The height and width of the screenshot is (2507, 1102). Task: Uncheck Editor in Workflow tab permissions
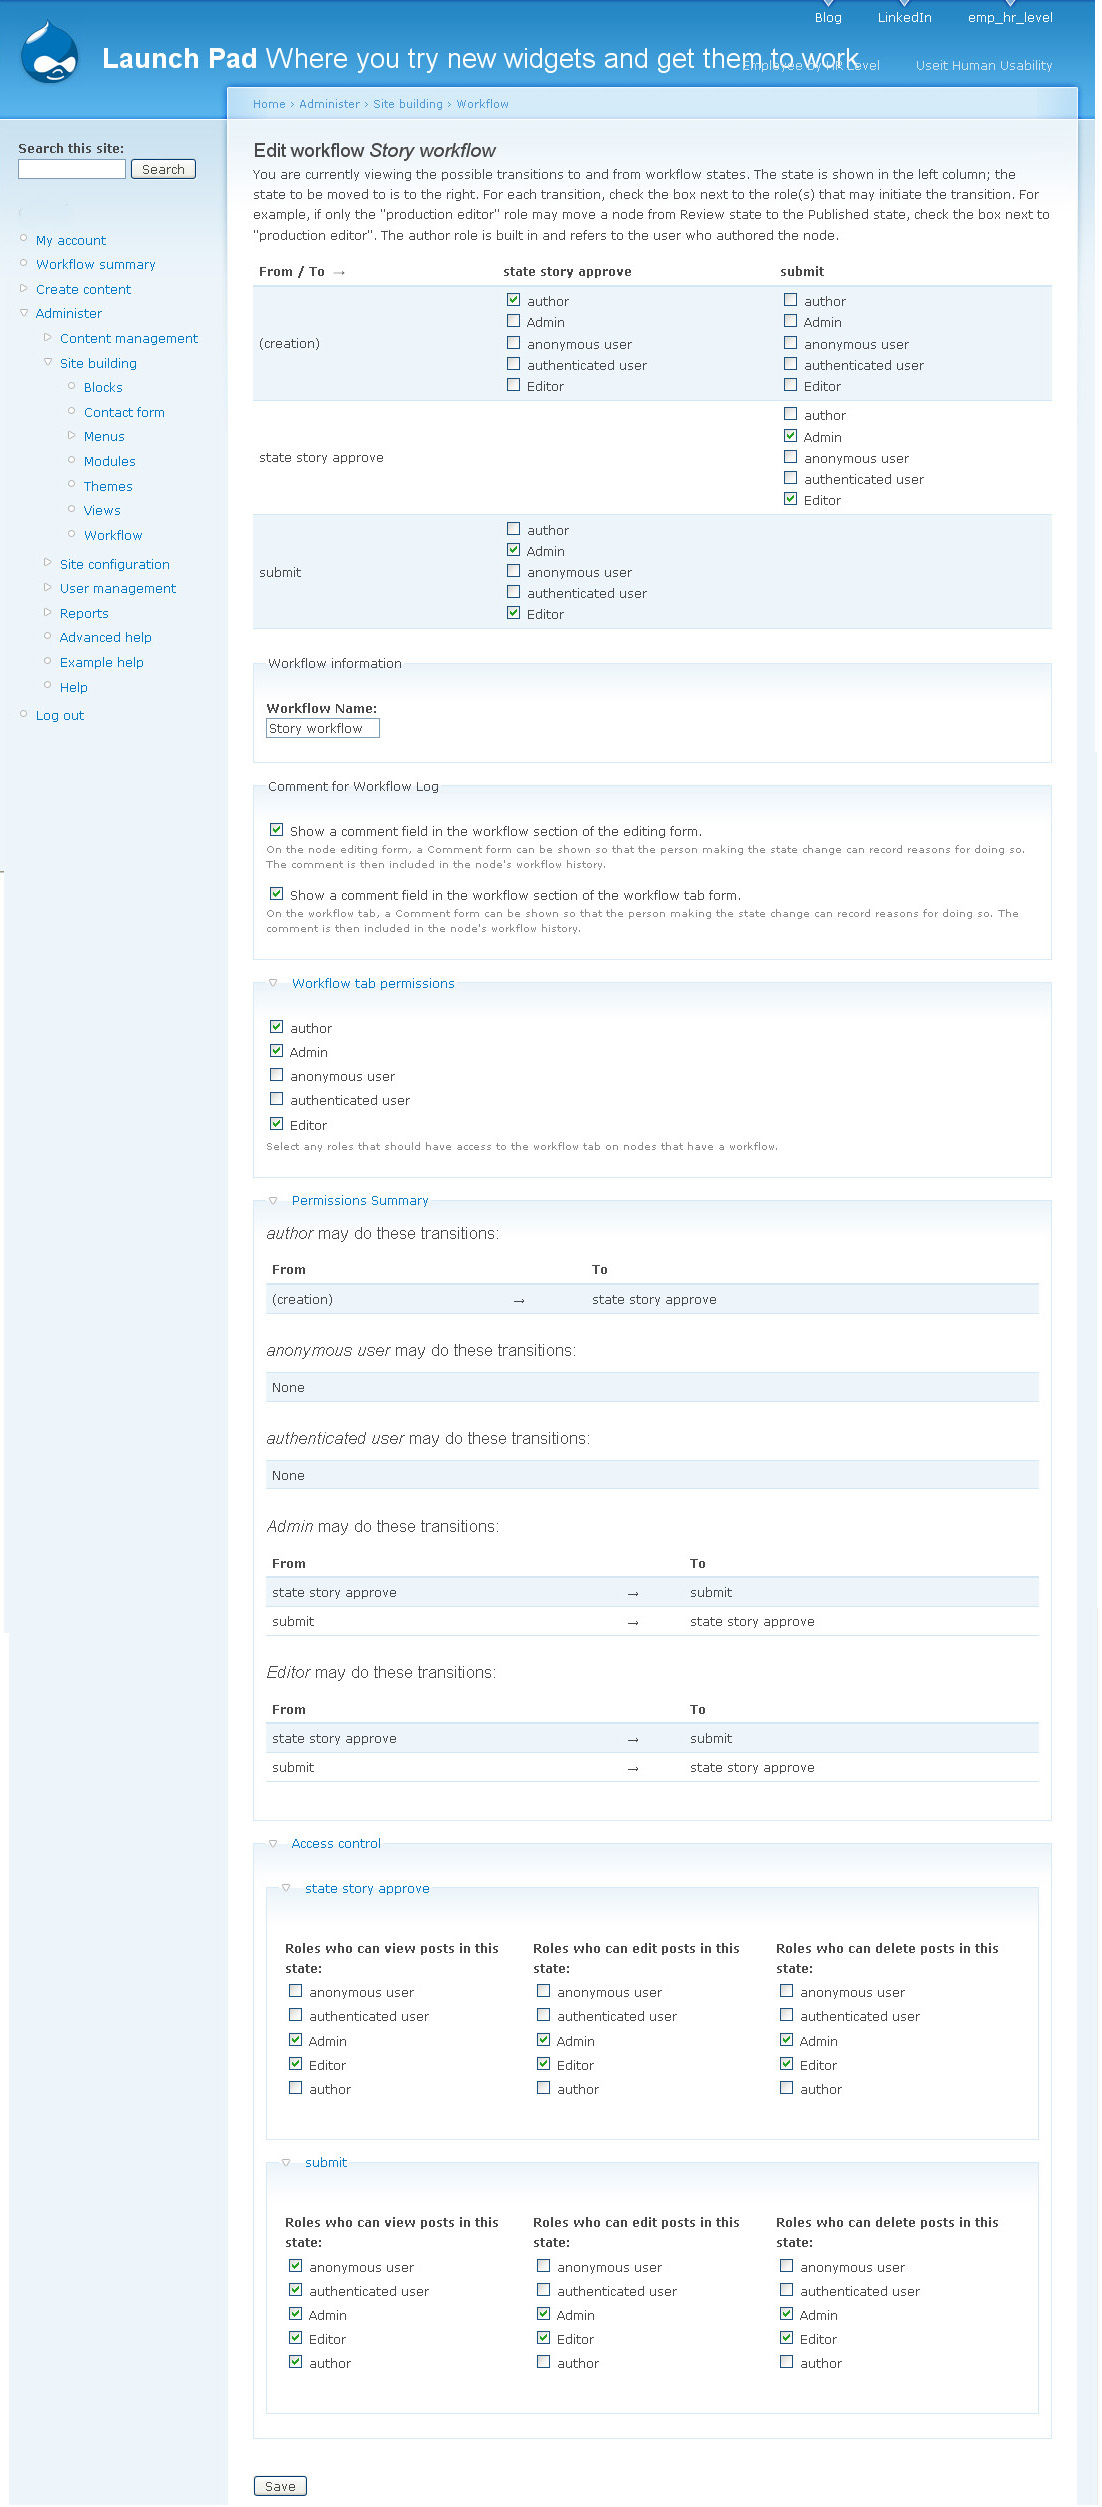coord(276,1124)
